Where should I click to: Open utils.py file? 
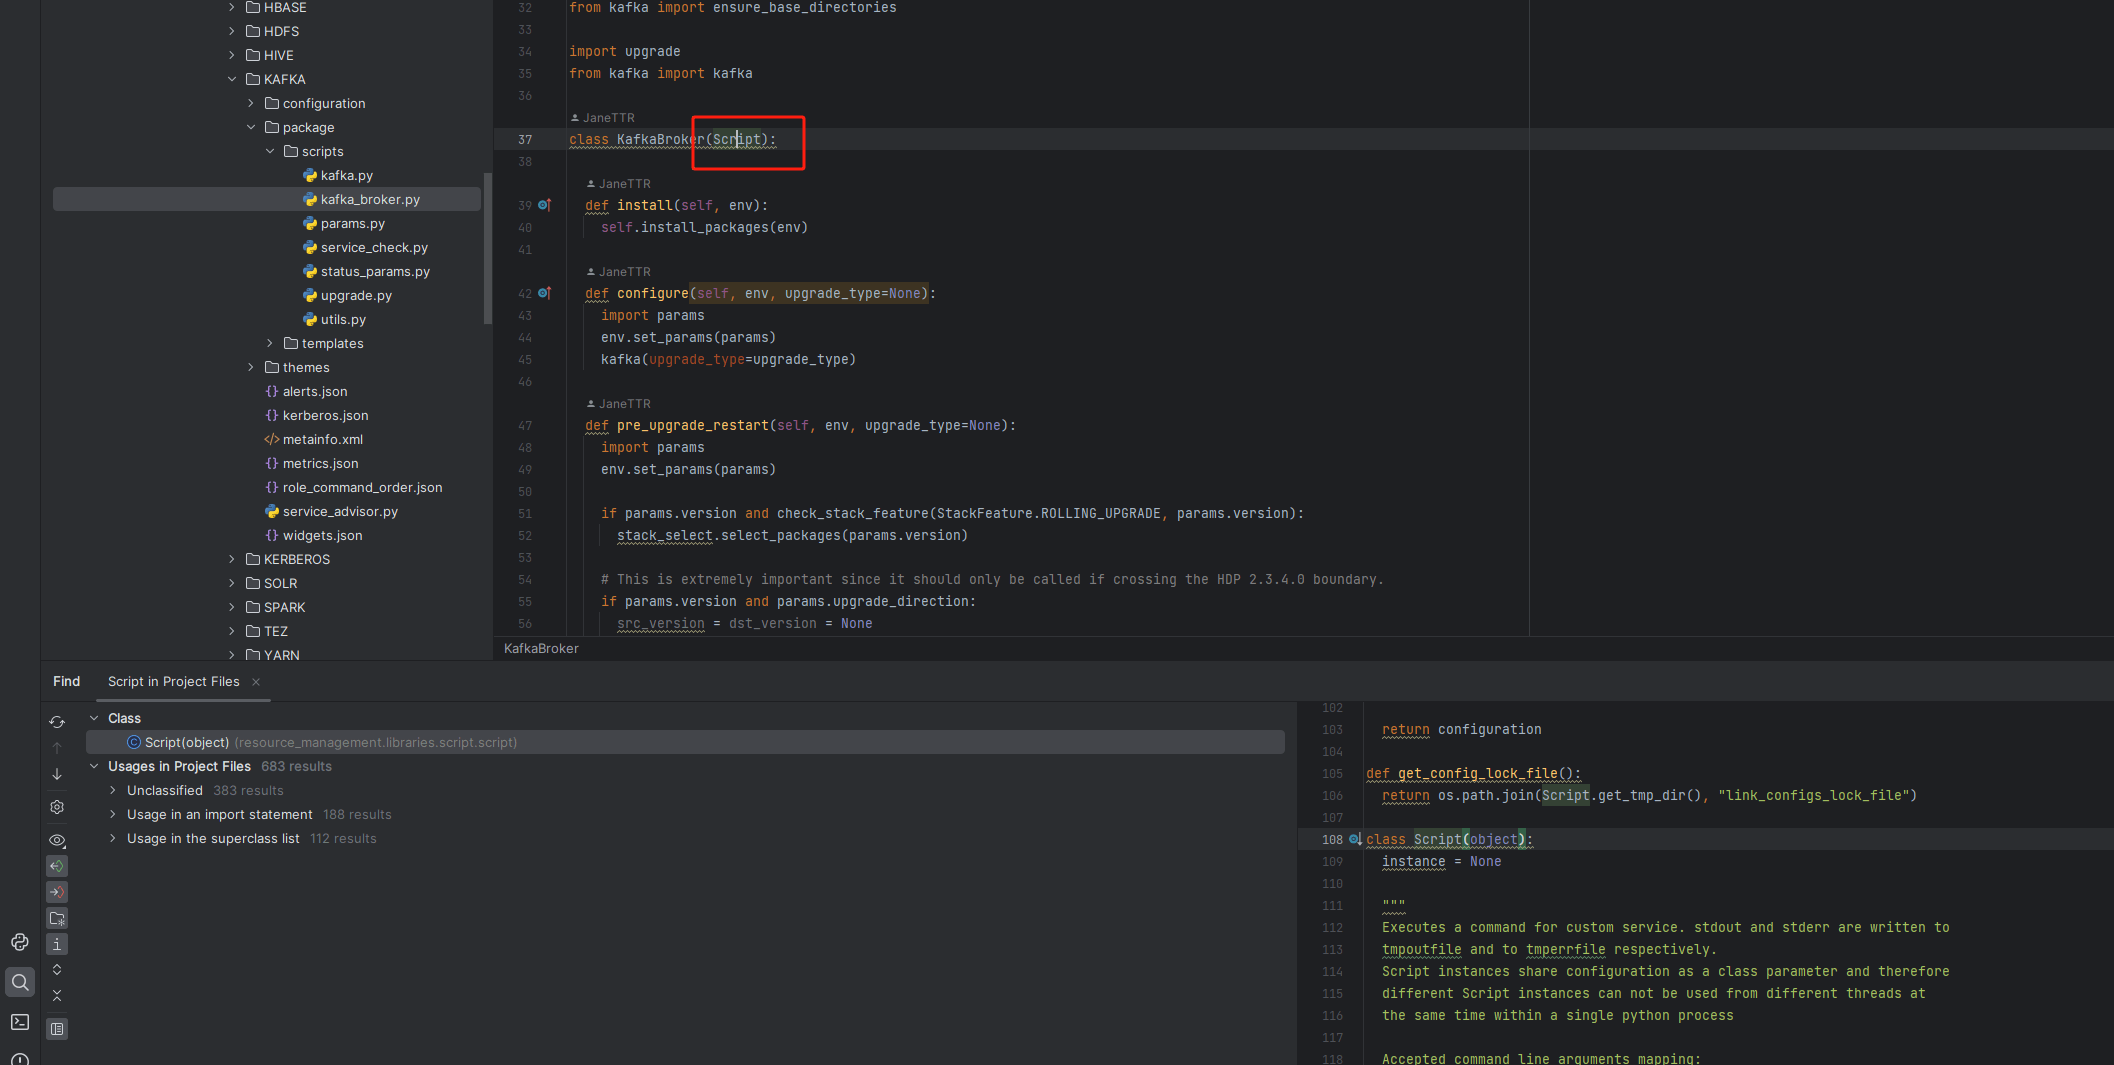(334, 319)
